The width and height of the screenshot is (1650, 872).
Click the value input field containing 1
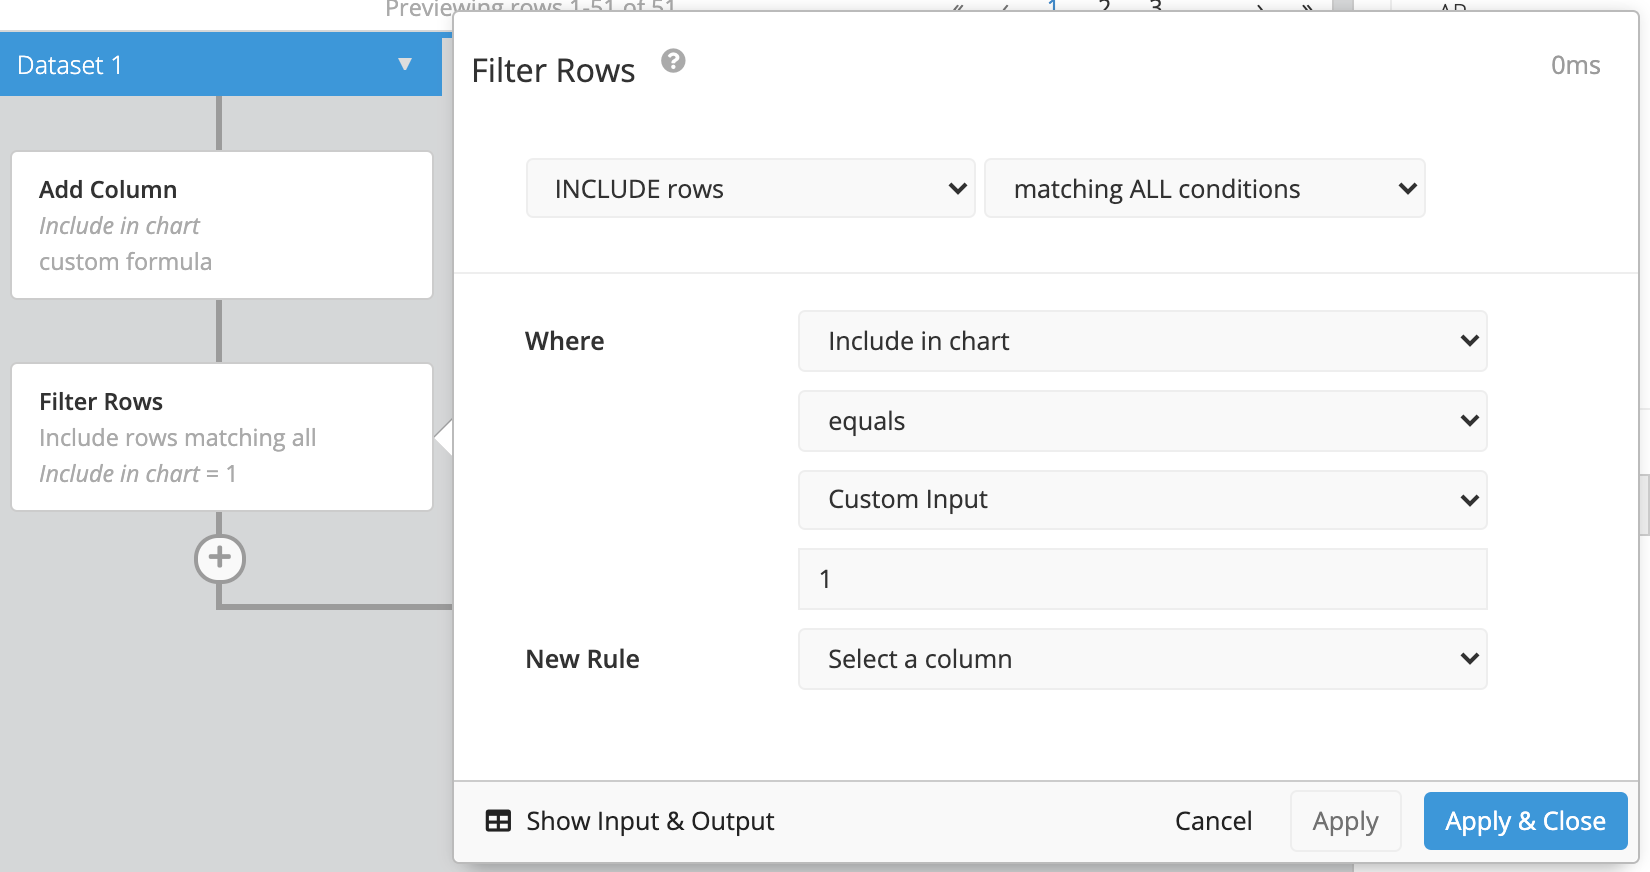coord(1143,579)
